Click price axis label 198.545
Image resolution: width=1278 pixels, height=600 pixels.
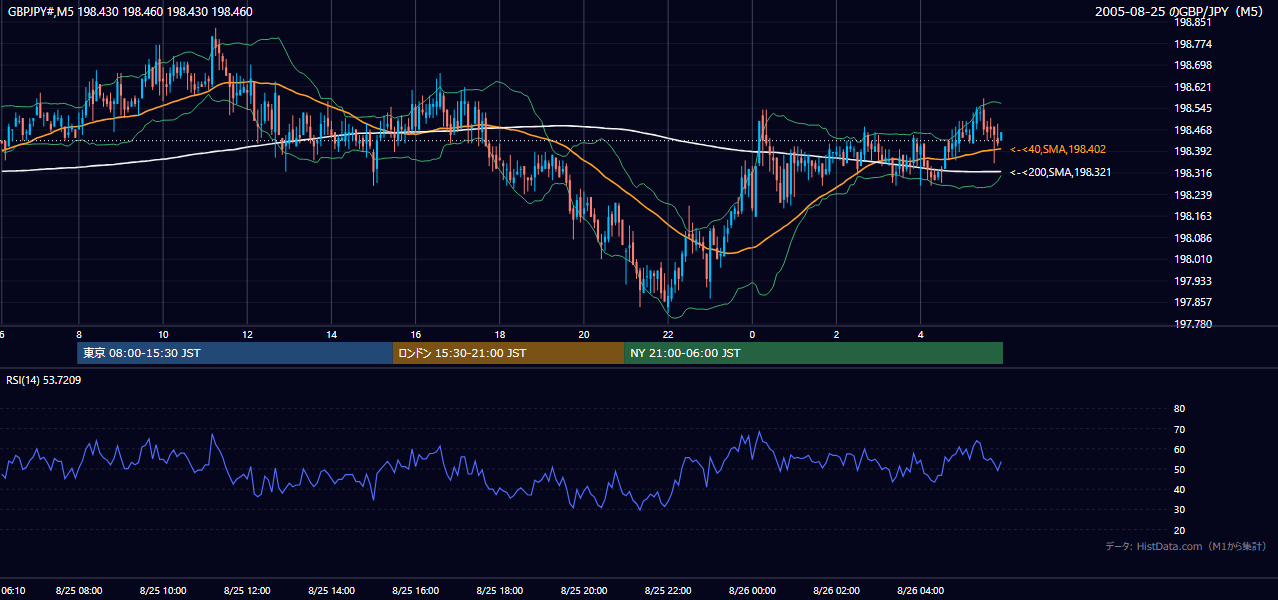coord(1193,108)
